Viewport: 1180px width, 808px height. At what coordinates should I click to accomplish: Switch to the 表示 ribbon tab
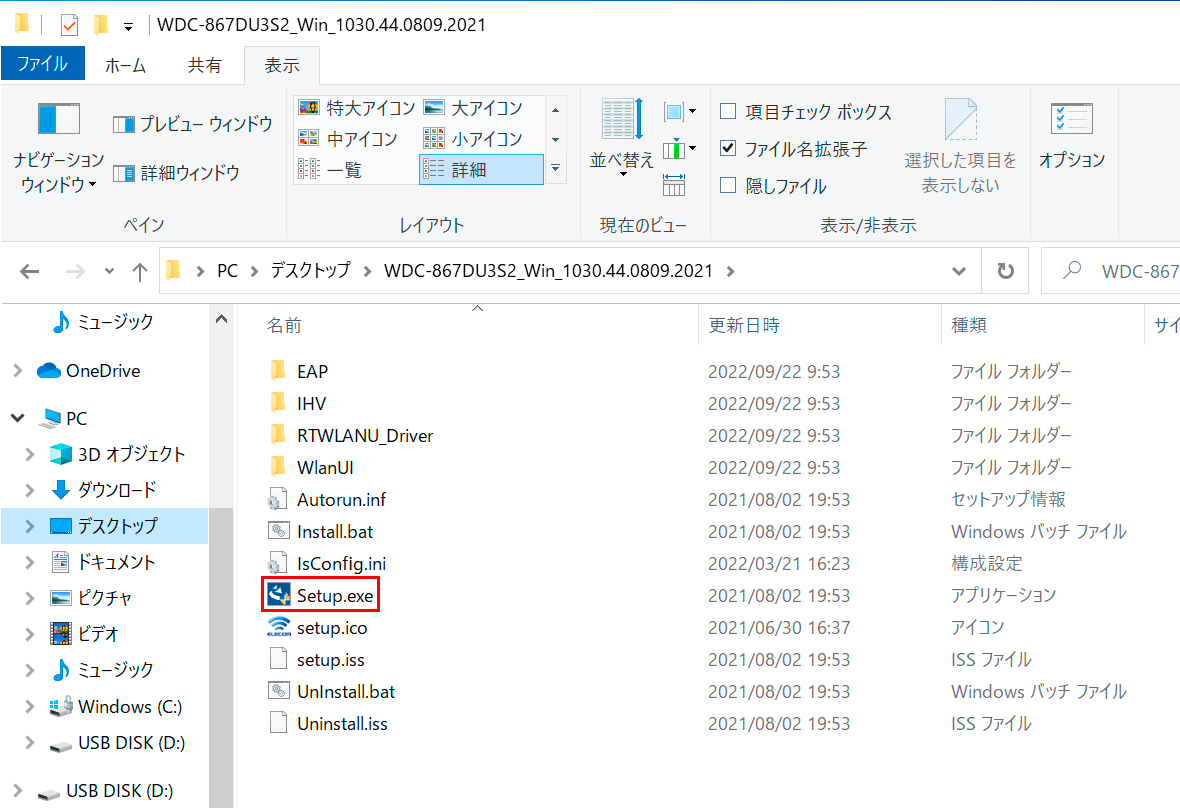point(282,65)
